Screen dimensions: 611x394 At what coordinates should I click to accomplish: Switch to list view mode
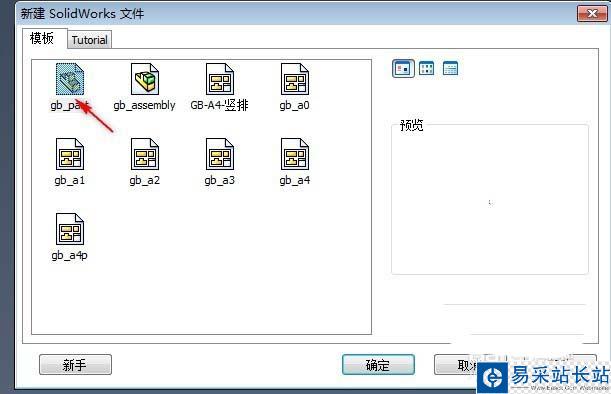(x=426, y=69)
